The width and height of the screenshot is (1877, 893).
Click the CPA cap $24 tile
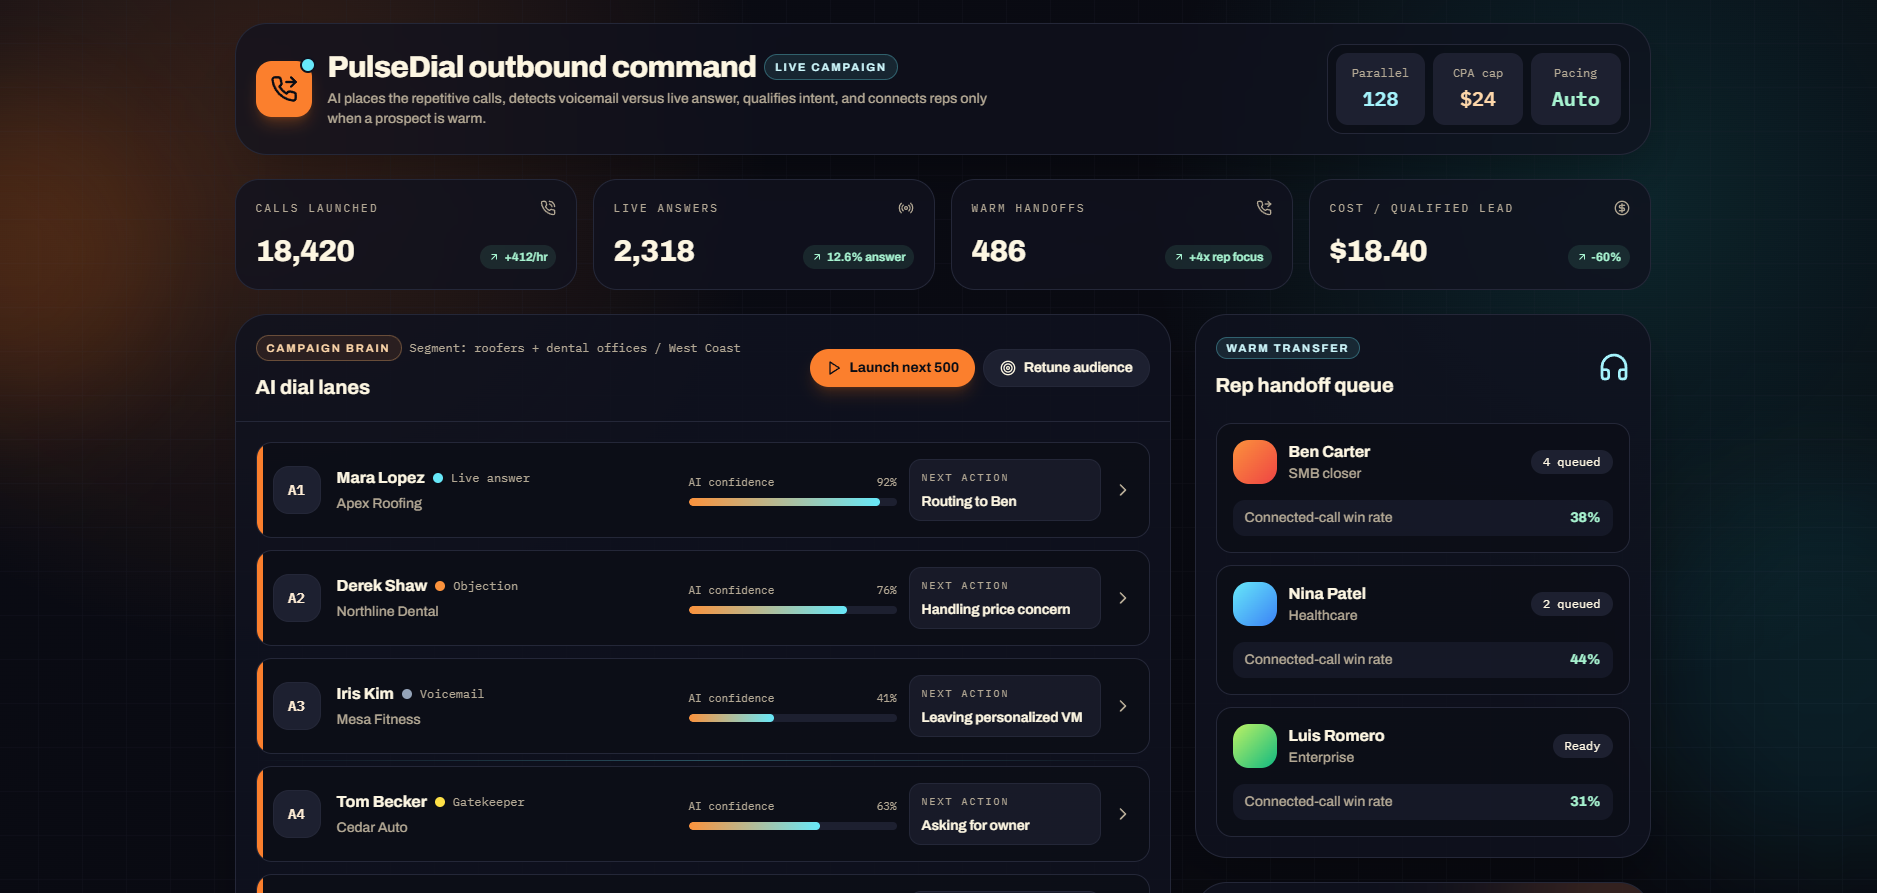[1478, 89]
